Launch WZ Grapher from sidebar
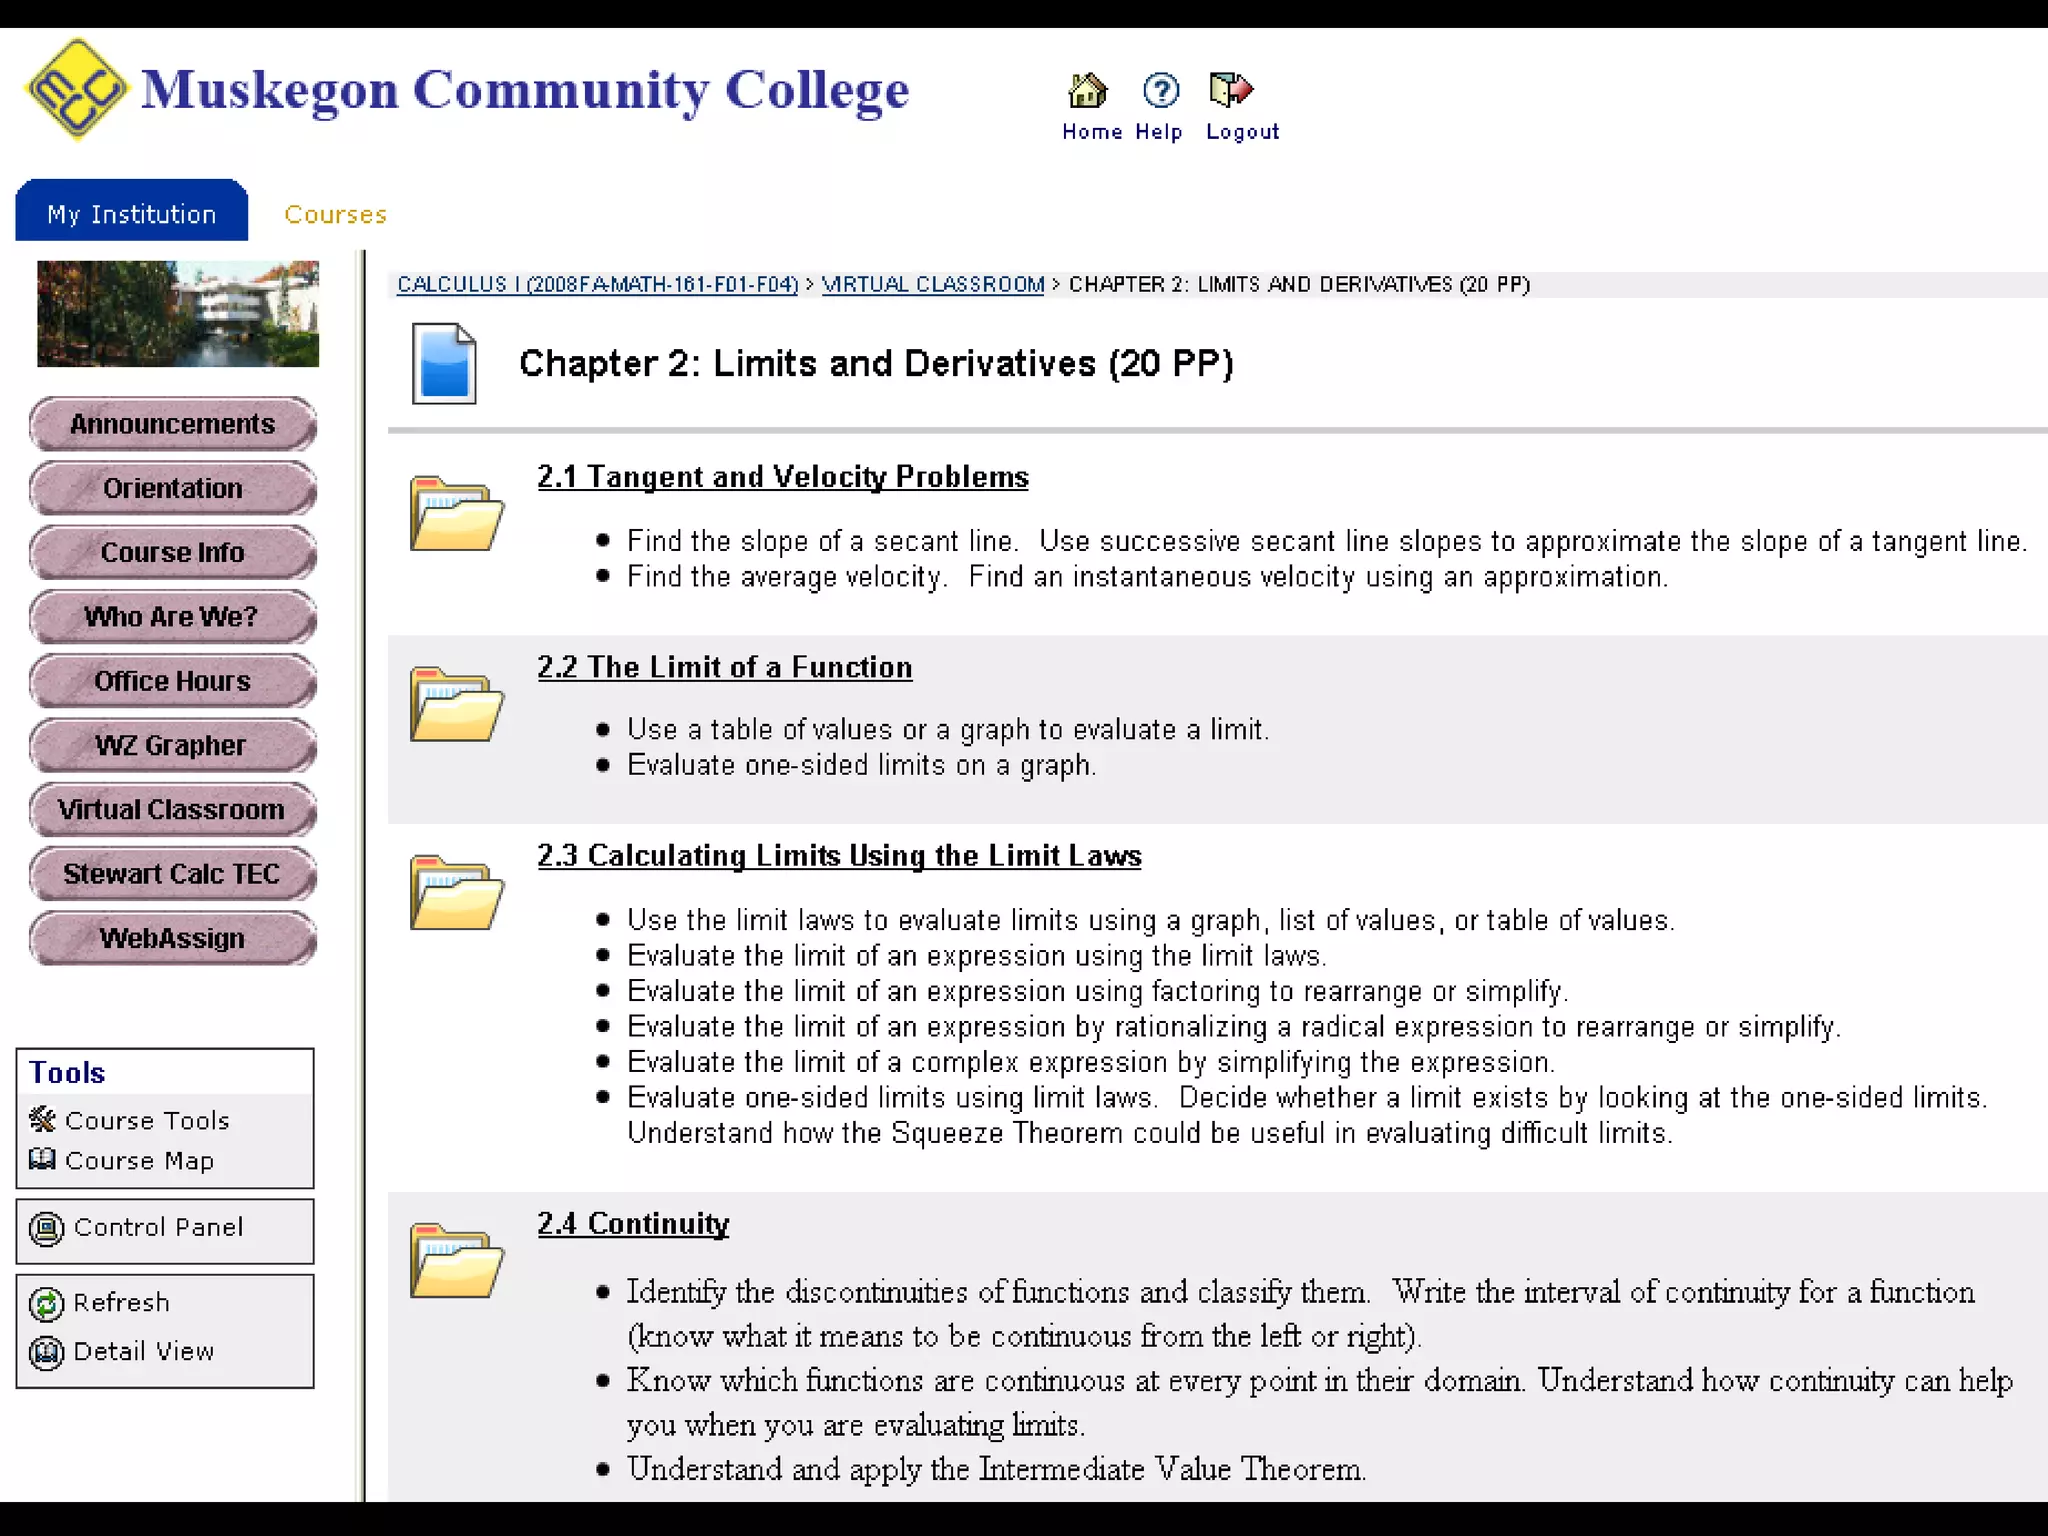Screen dimensions: 2048x1536 tap(172, 746)
